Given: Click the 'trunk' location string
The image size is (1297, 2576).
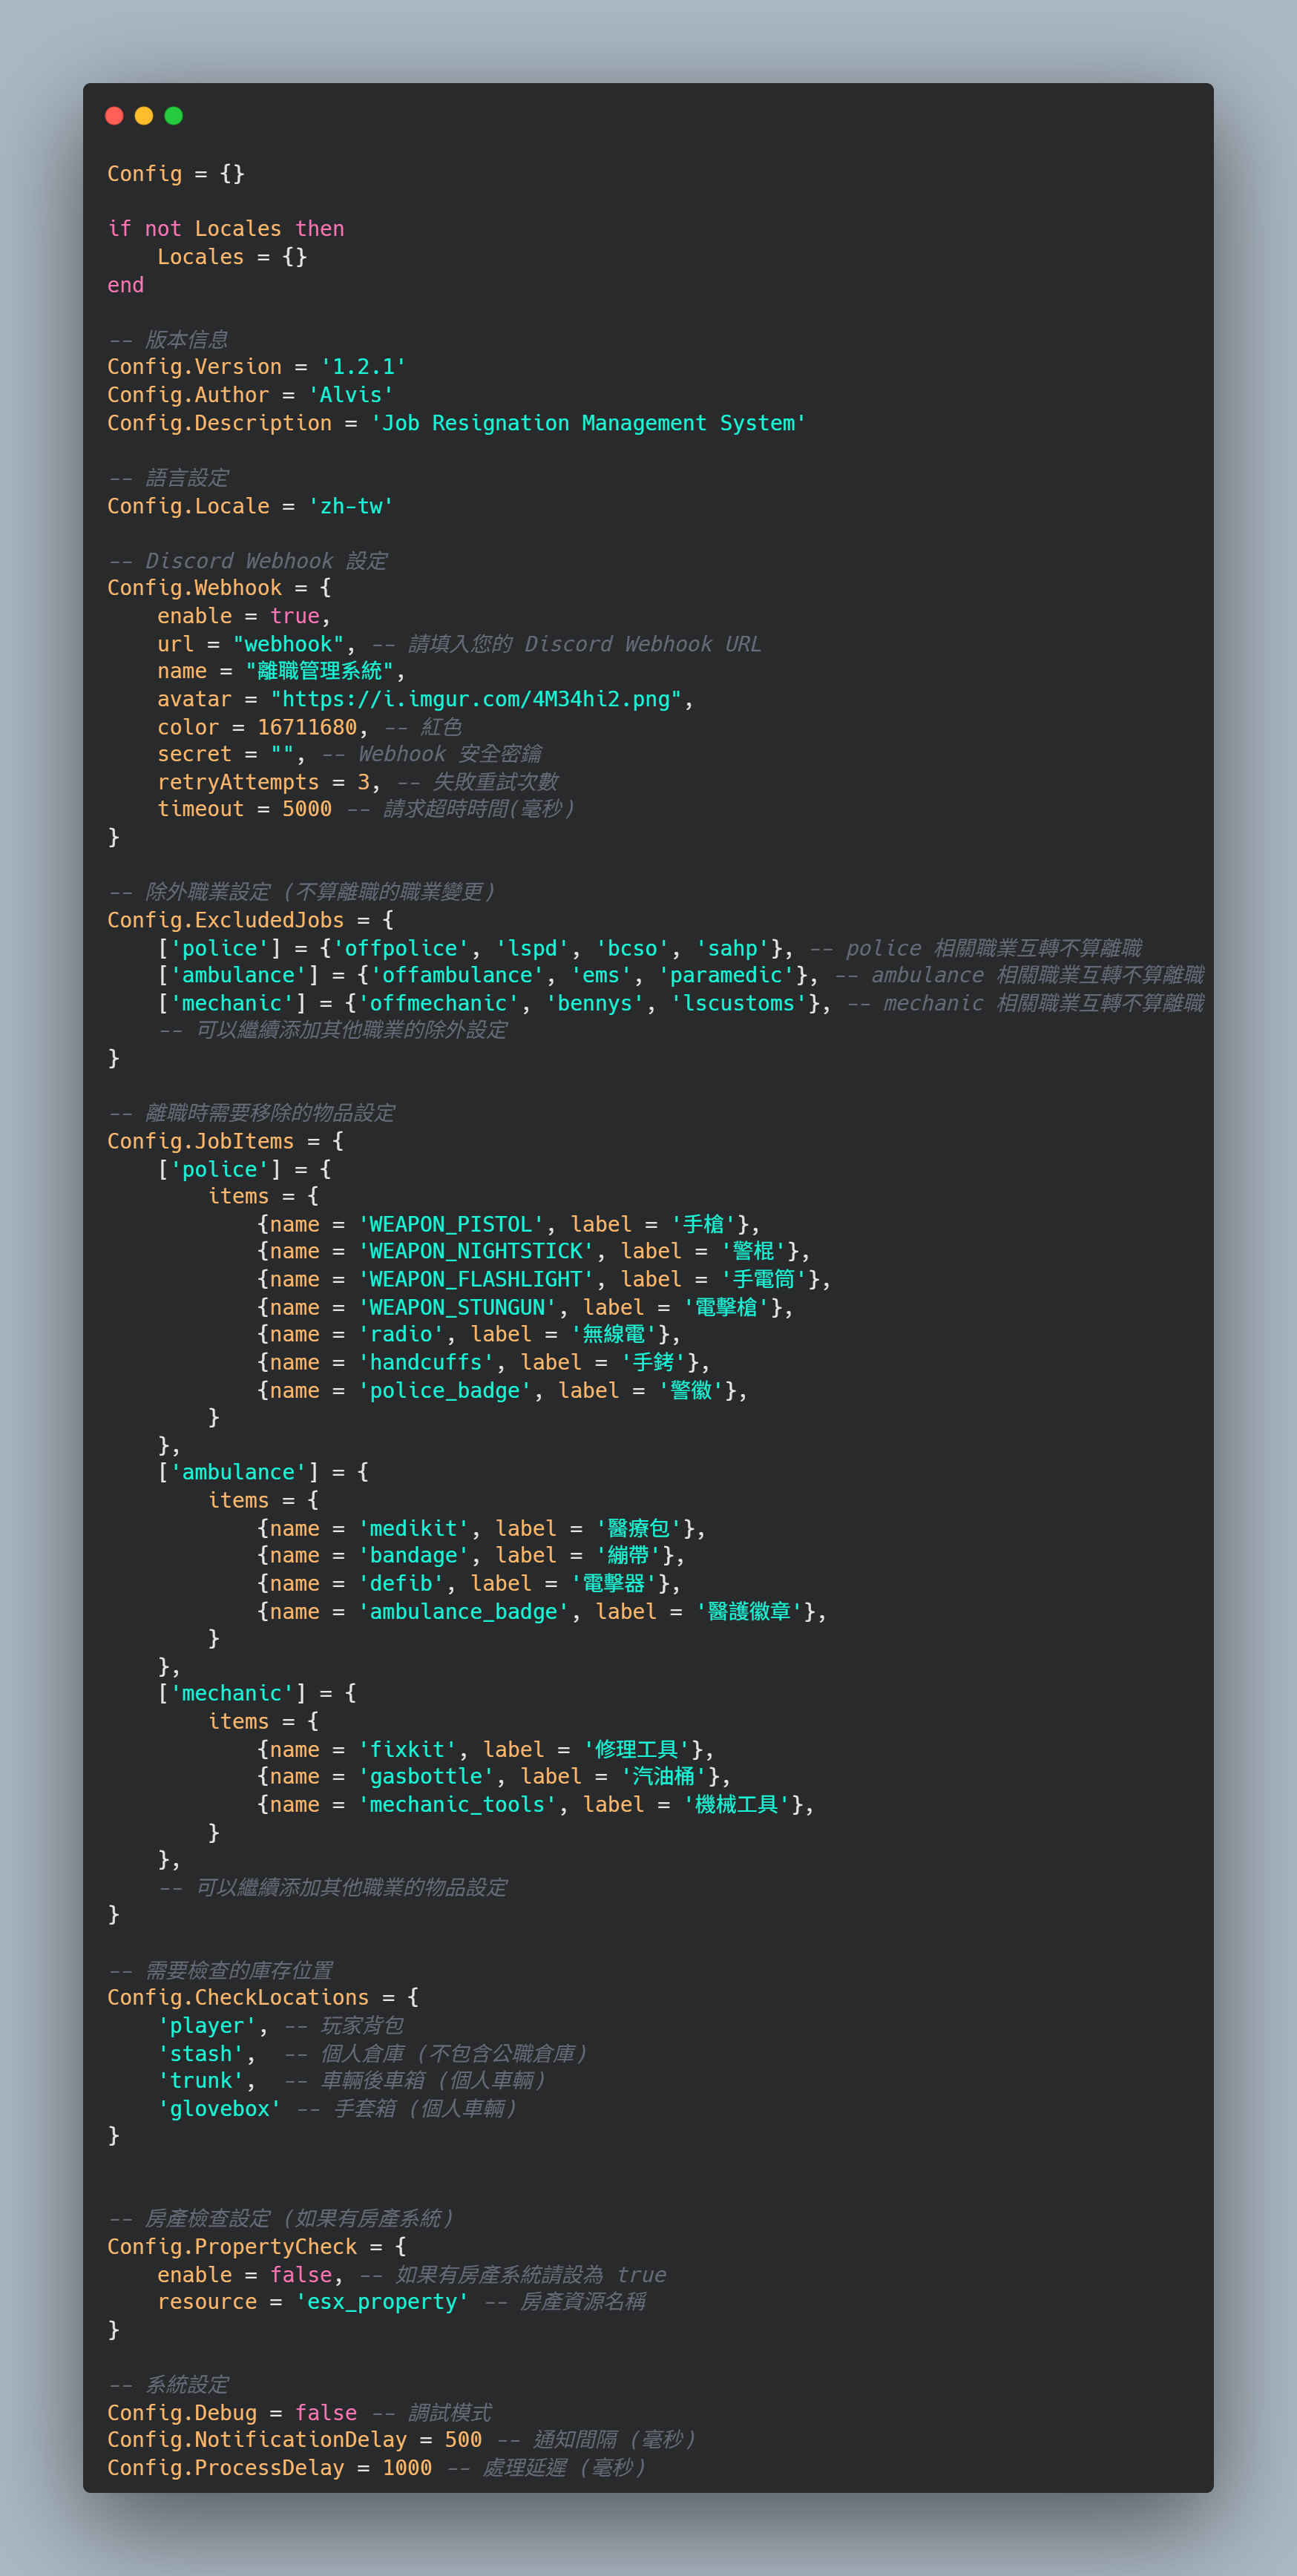Looking at the screenshot, I should pos(201,2080).
